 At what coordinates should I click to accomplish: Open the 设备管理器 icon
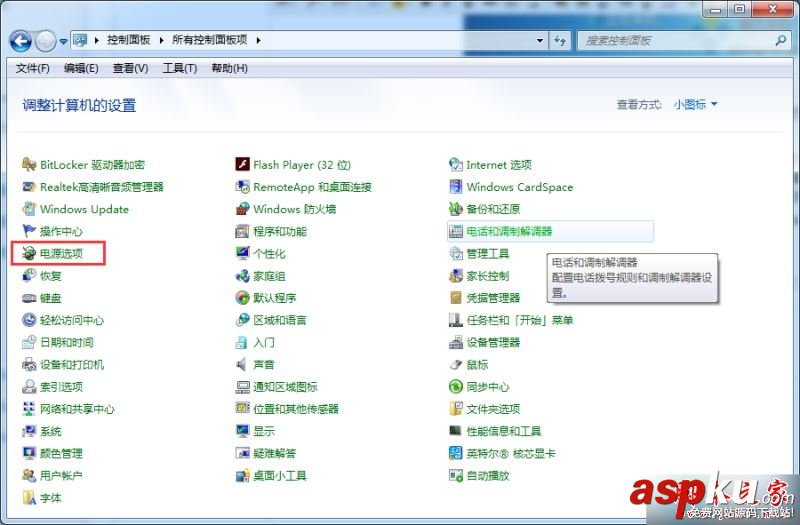pyautogui.click(x=456, y=342)
